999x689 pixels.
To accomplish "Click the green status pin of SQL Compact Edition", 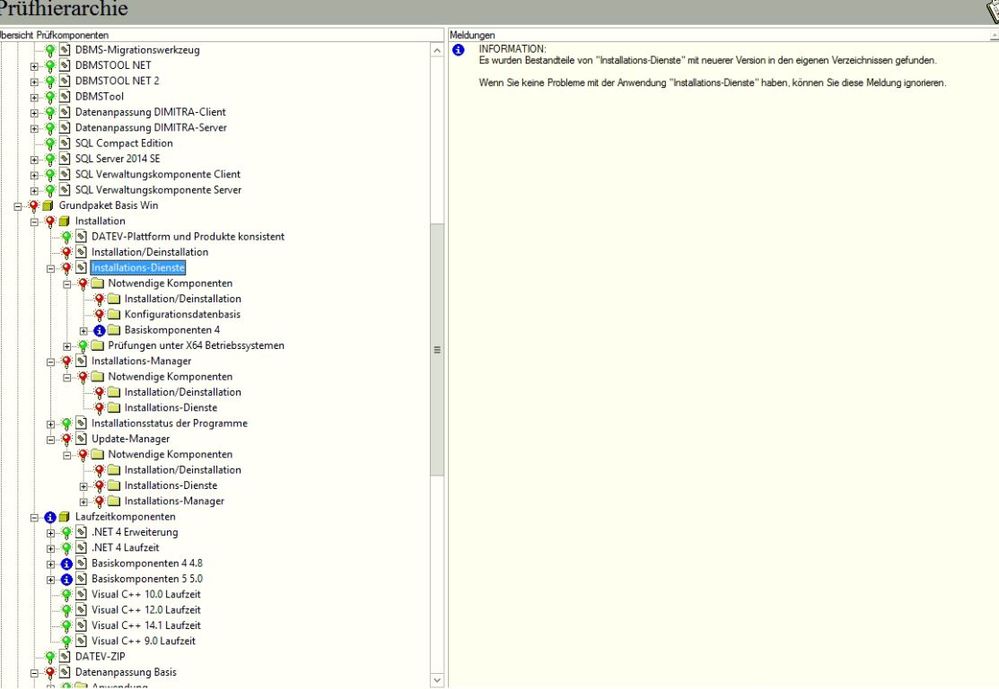I will [x=50, y=143].
